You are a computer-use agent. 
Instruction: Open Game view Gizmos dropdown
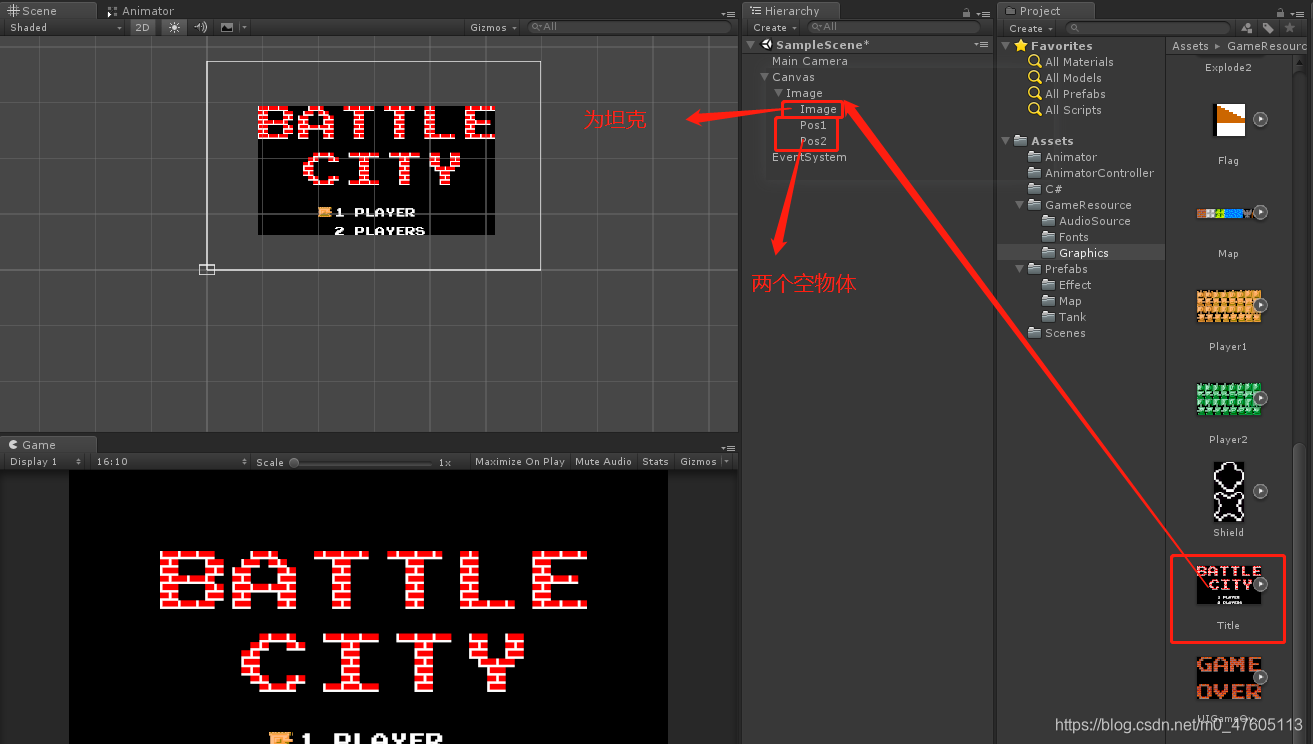[704, 462]
